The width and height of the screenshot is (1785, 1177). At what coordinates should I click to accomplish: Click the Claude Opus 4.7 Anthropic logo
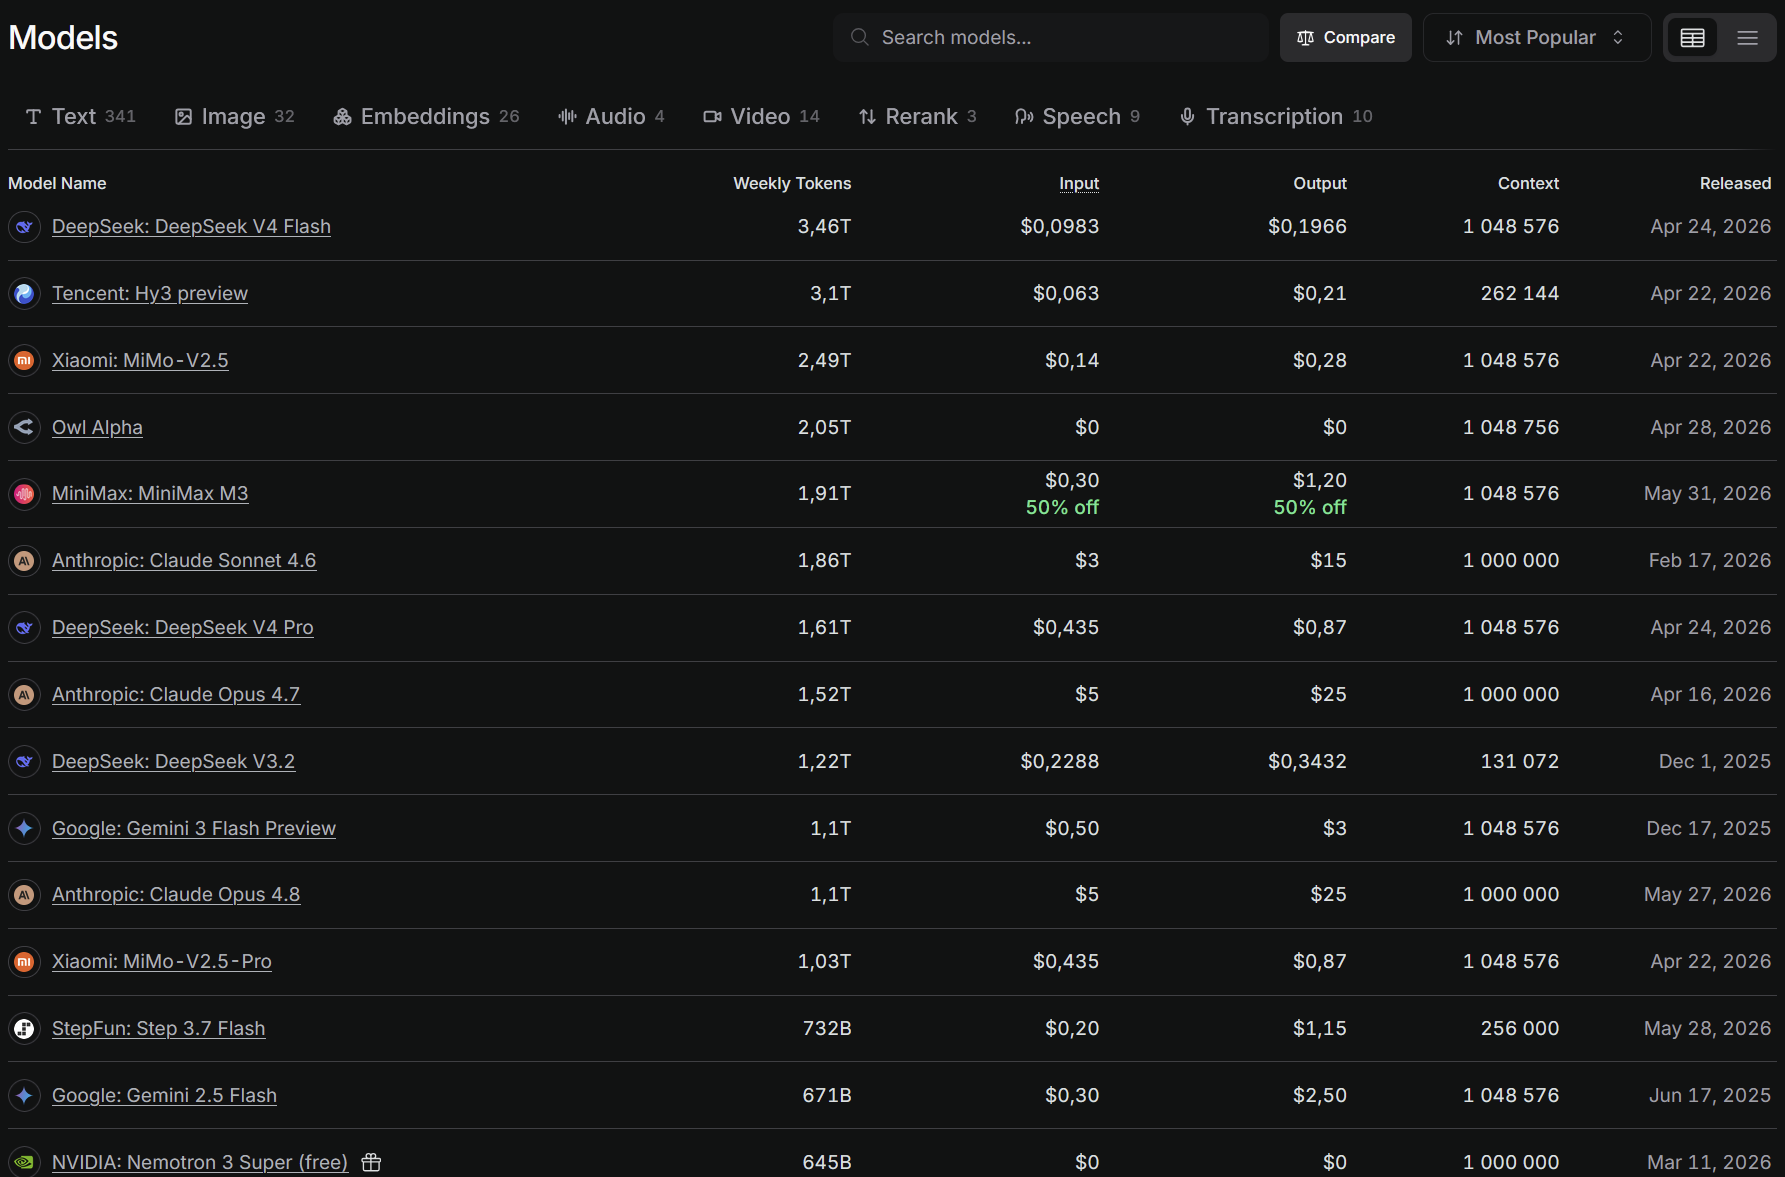tap(24, 694)
